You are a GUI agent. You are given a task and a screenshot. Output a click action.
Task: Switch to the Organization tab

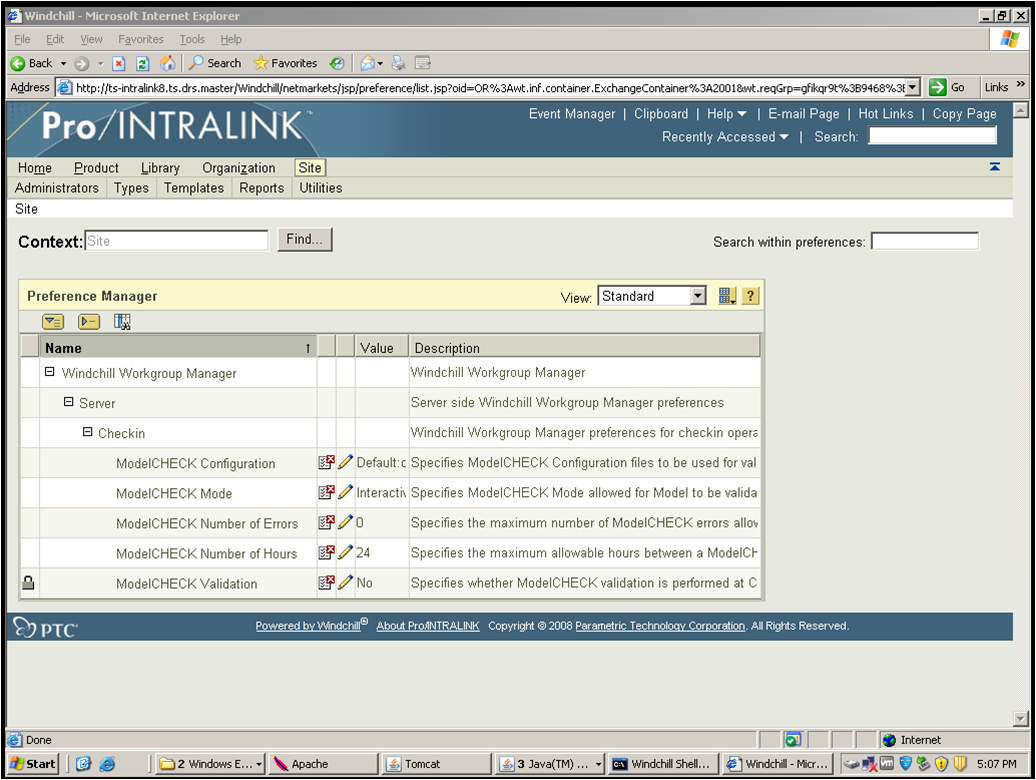(239, 168)
